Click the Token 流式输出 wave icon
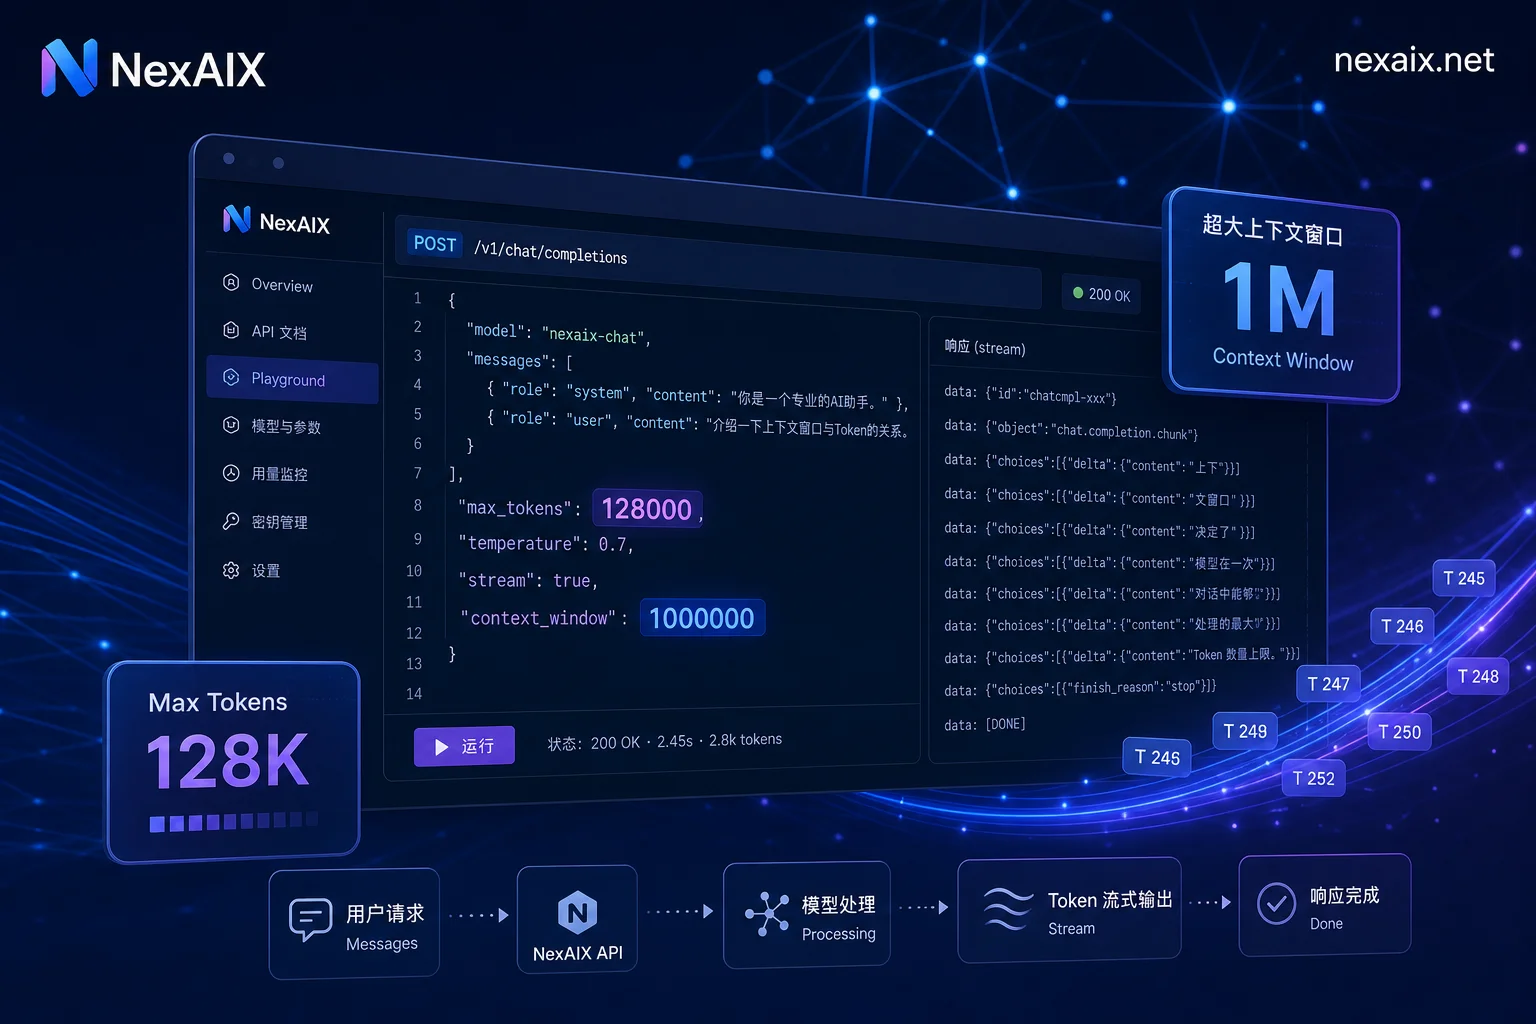The height and width of the screenshot is (1024, 1536). 1007,908
